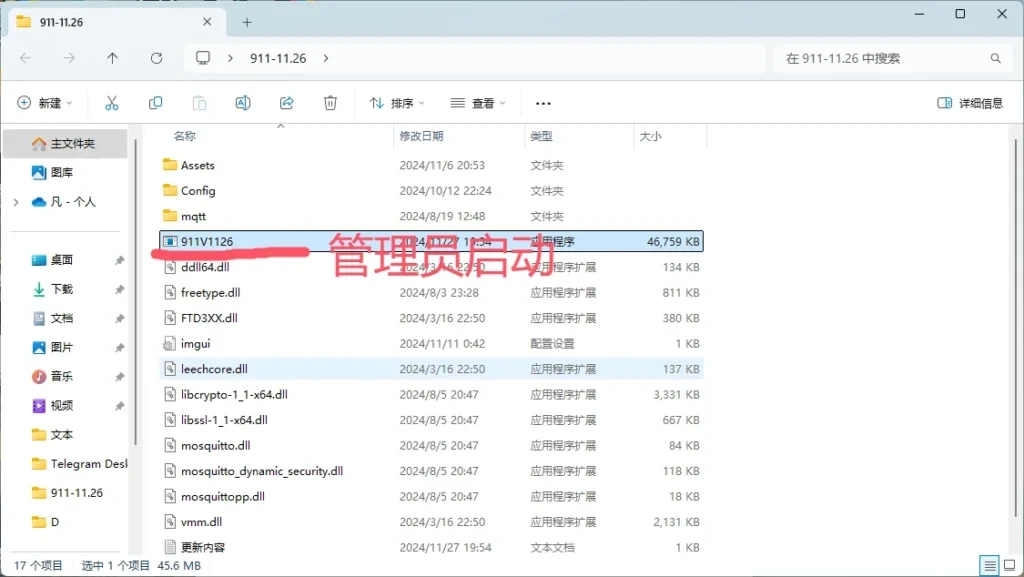1024x577 pixels.
Task: Refresh the folder view
Action: [156, 58]
